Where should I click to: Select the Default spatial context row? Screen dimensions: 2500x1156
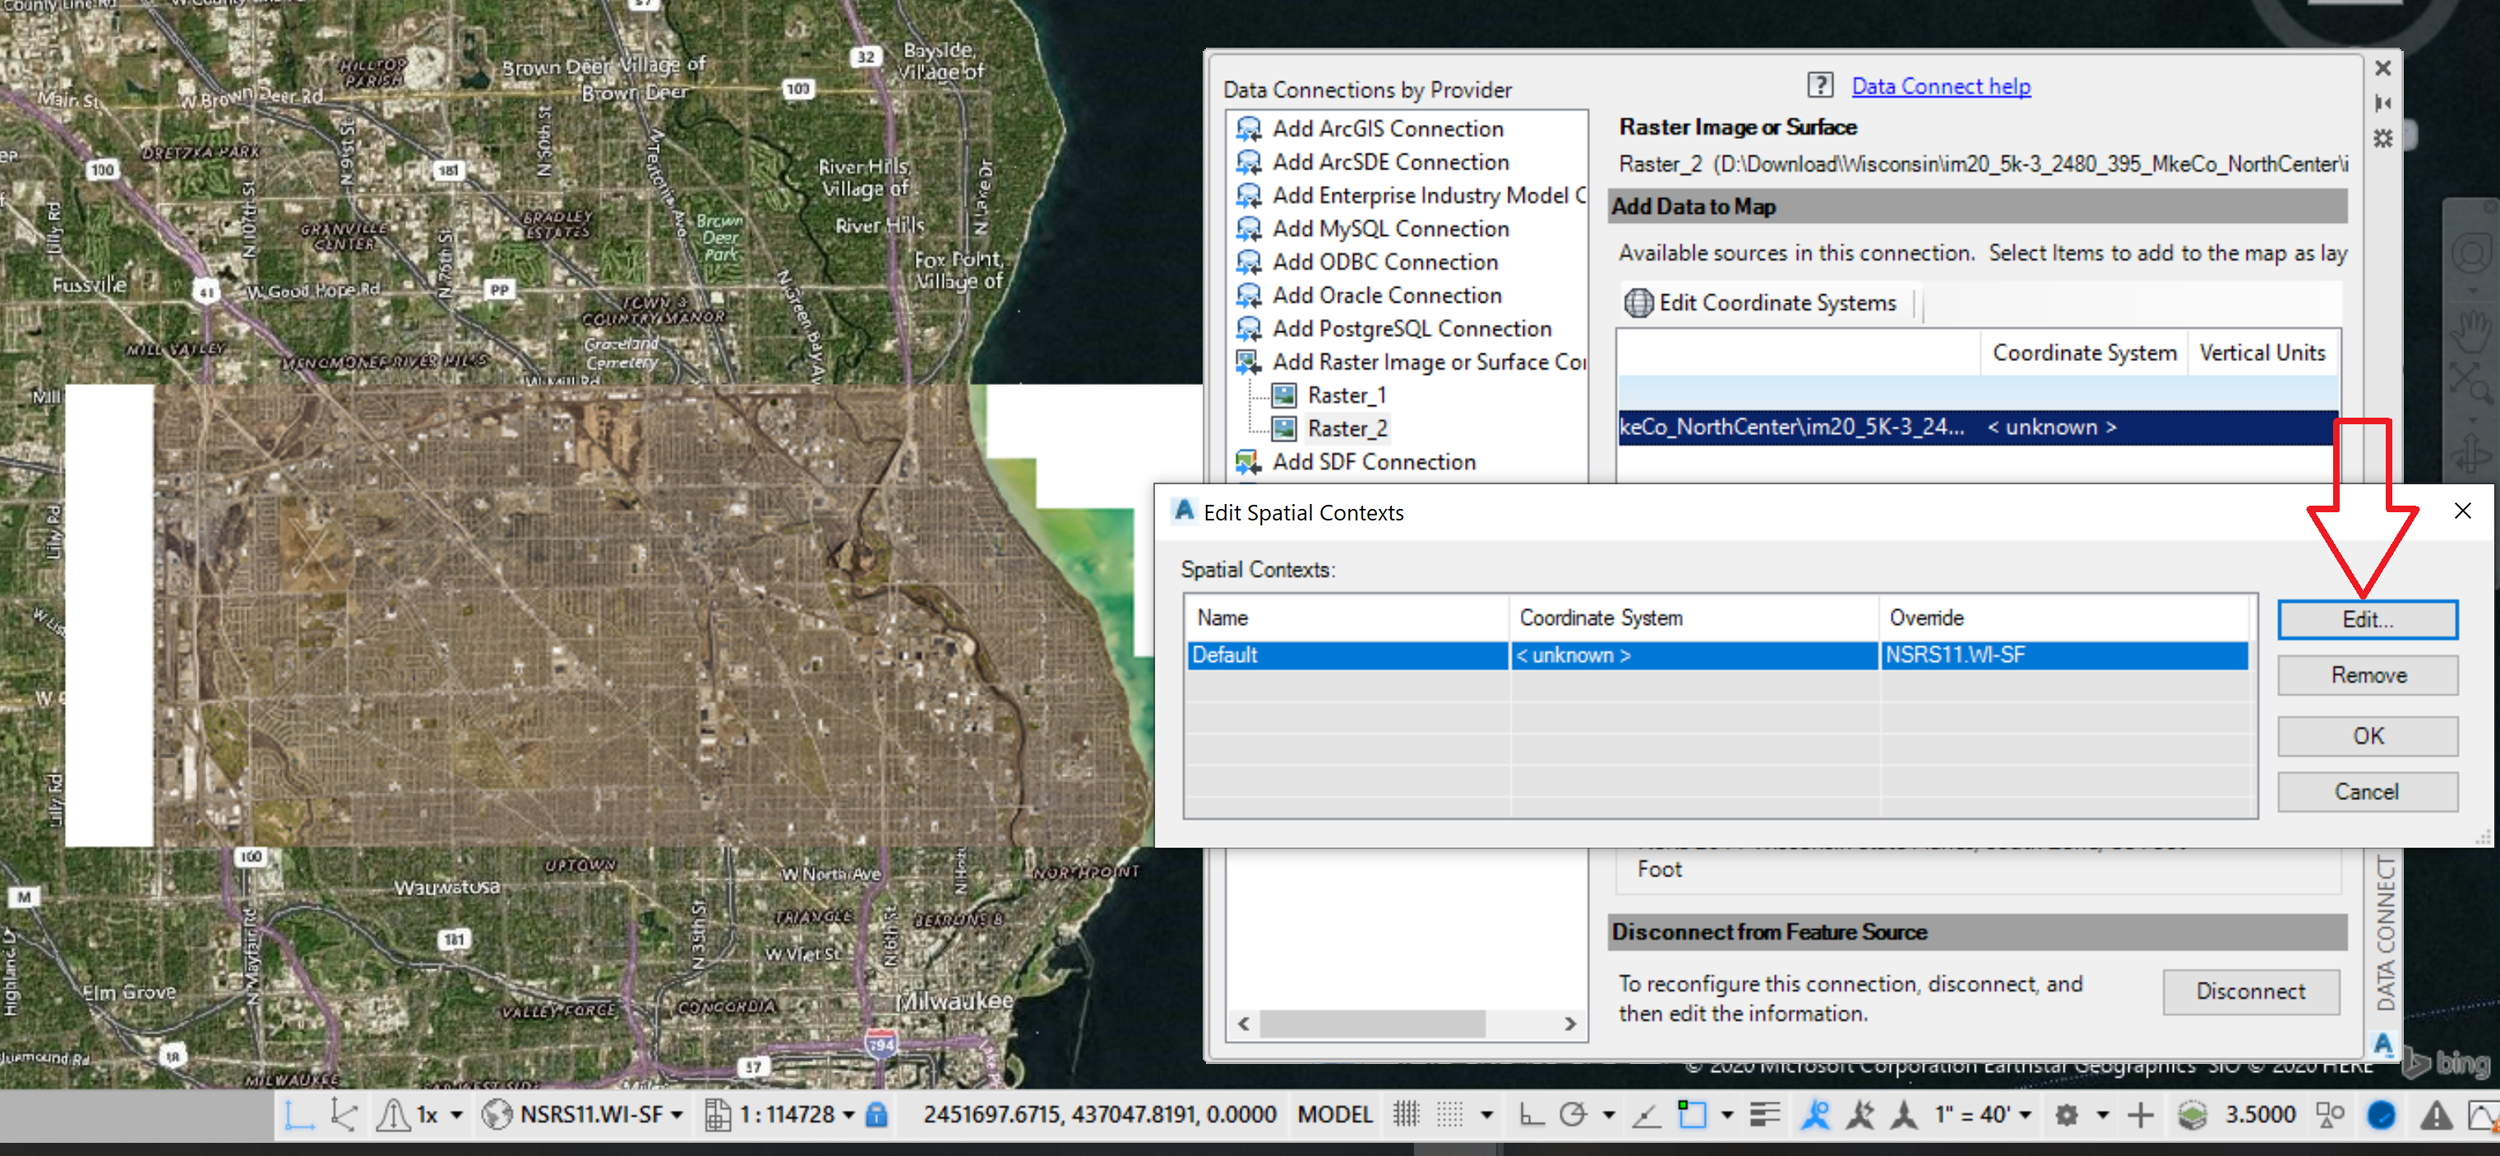click(1717, 656)
